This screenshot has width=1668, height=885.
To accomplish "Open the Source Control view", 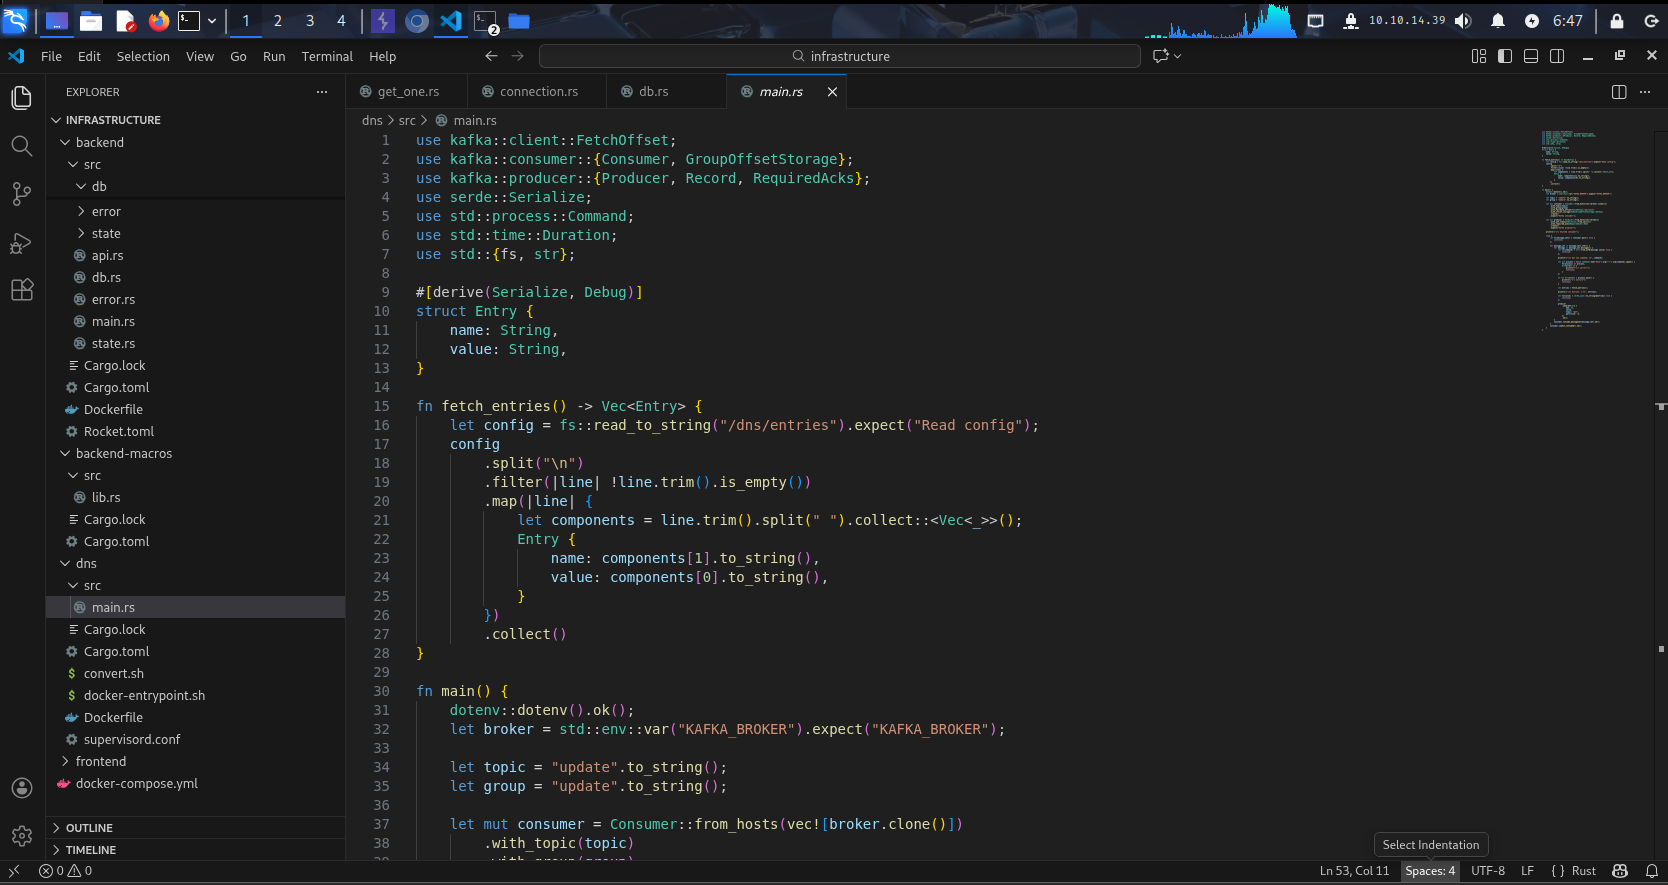I will click(21, 194).
